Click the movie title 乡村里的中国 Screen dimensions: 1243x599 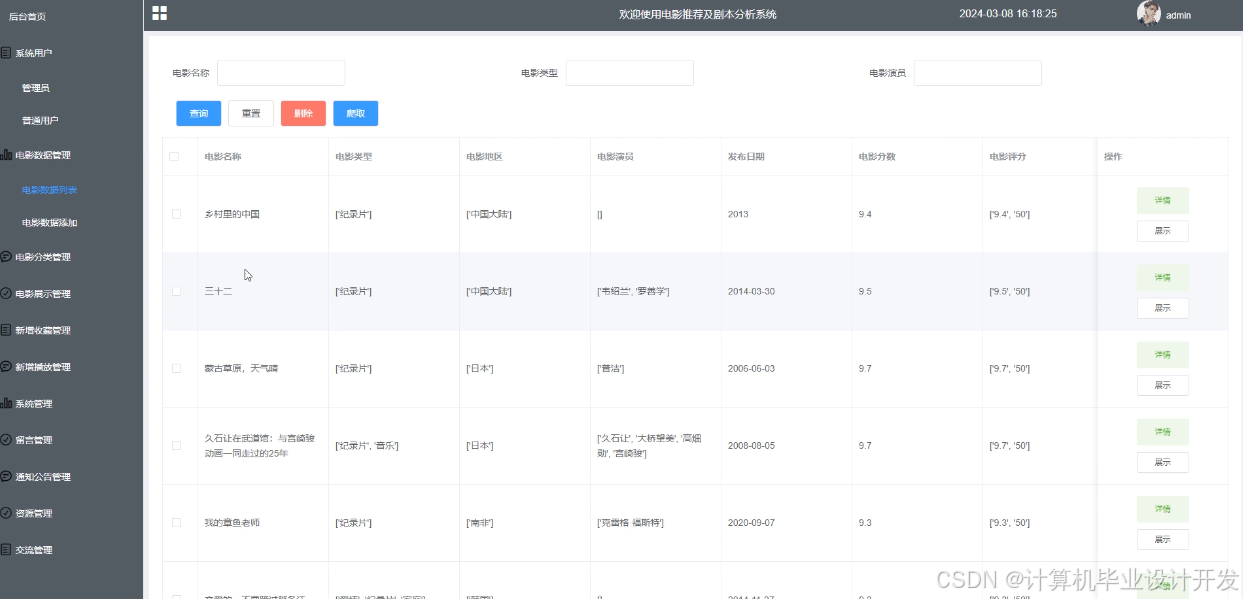coord(232,214)
